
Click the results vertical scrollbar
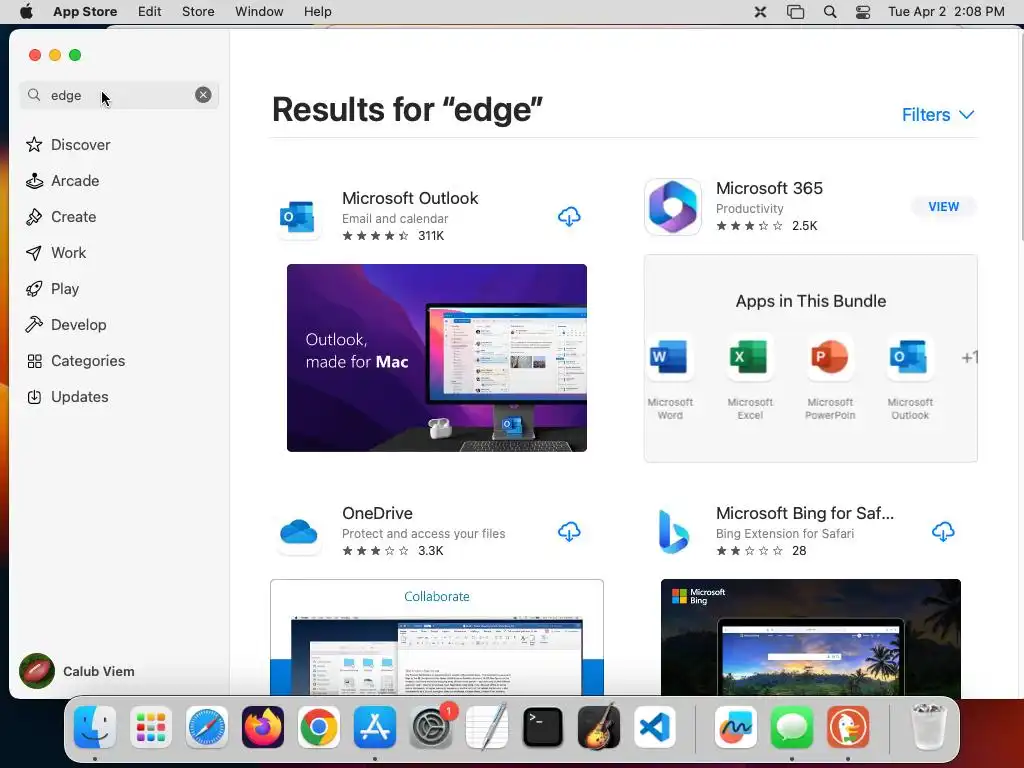click(1020, 137)
